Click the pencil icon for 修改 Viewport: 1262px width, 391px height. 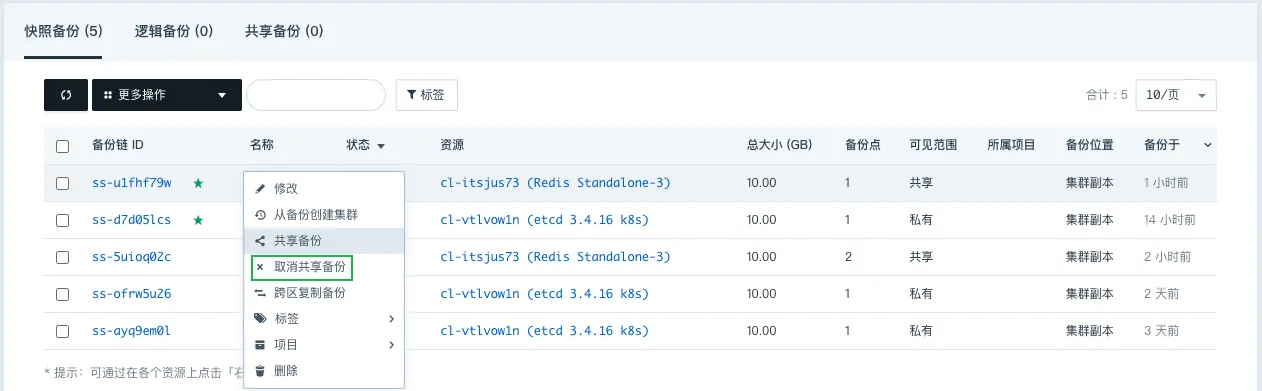[x=260, y=188]
